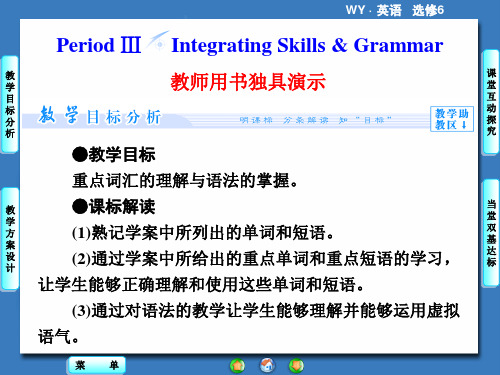Click the green next-slide arrow icon
500x375 pixels.
pyautogui.click(x=296, y=365)
